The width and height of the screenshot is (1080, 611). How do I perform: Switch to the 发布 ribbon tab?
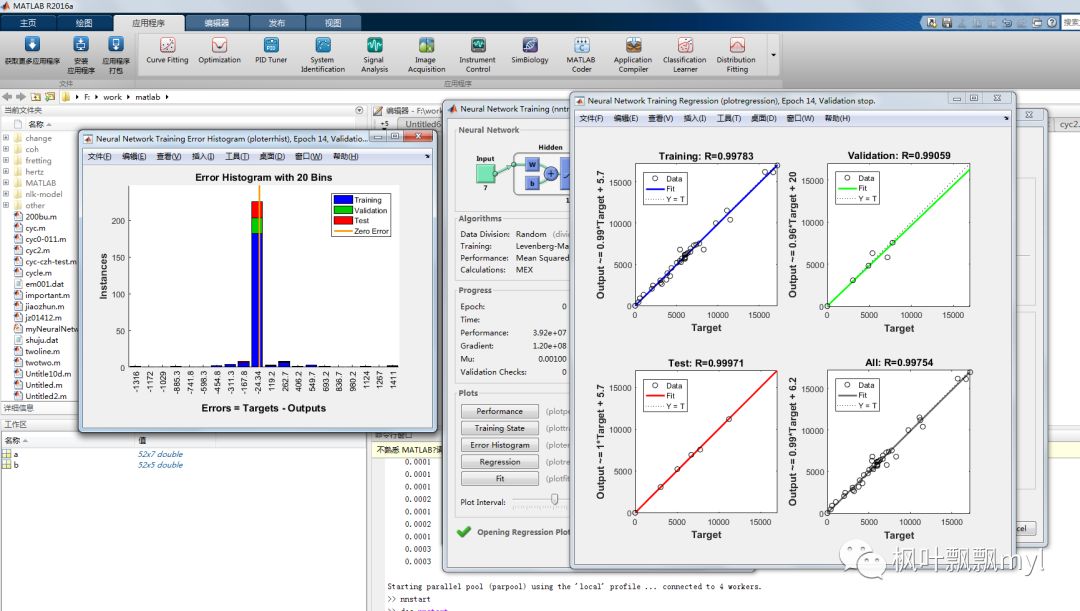point(277,23)
